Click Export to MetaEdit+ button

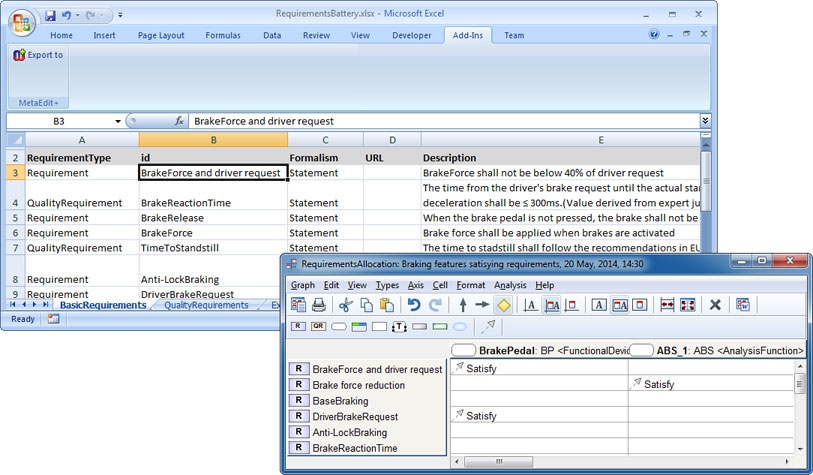38,55
